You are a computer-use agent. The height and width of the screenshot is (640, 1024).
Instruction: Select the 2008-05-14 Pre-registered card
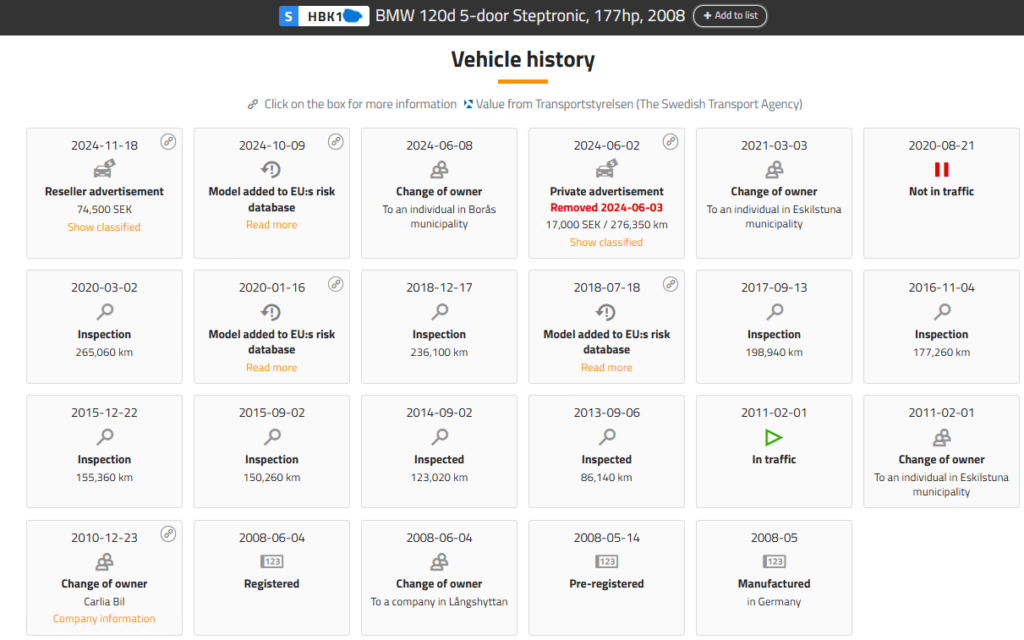(606, 576)
